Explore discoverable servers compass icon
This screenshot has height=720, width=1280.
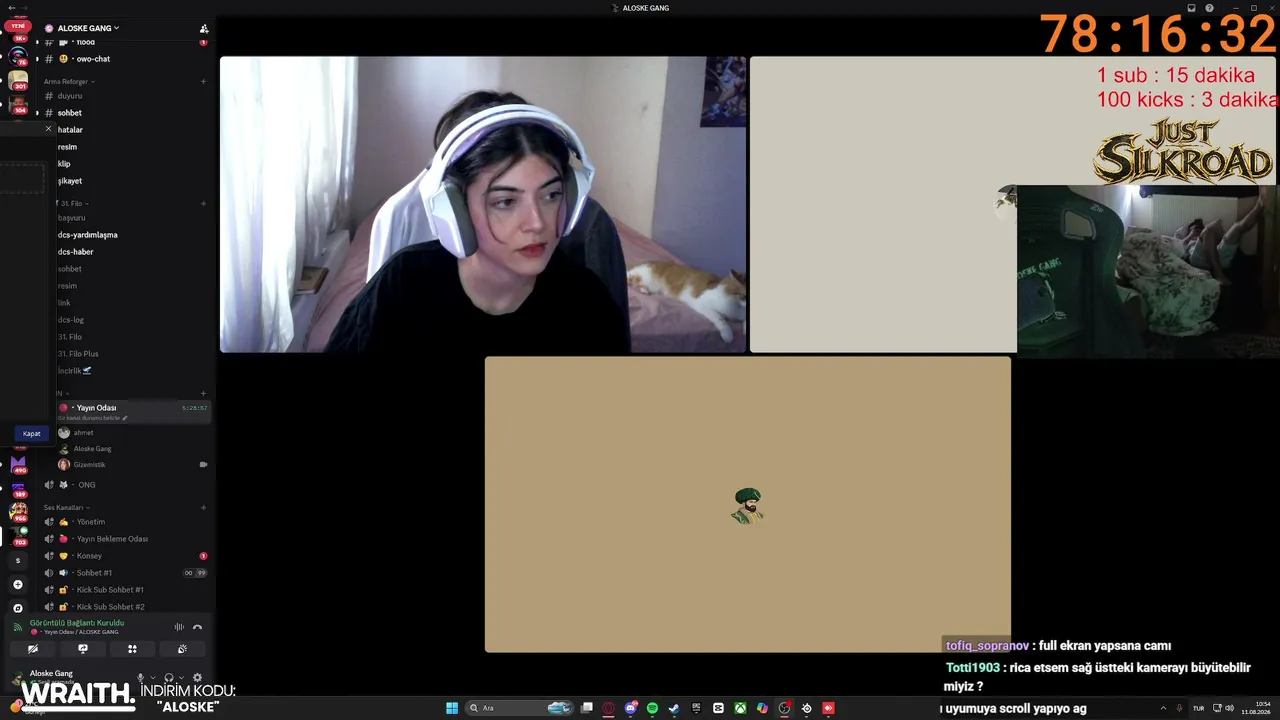pyautogui.click(x=18, y=608)
